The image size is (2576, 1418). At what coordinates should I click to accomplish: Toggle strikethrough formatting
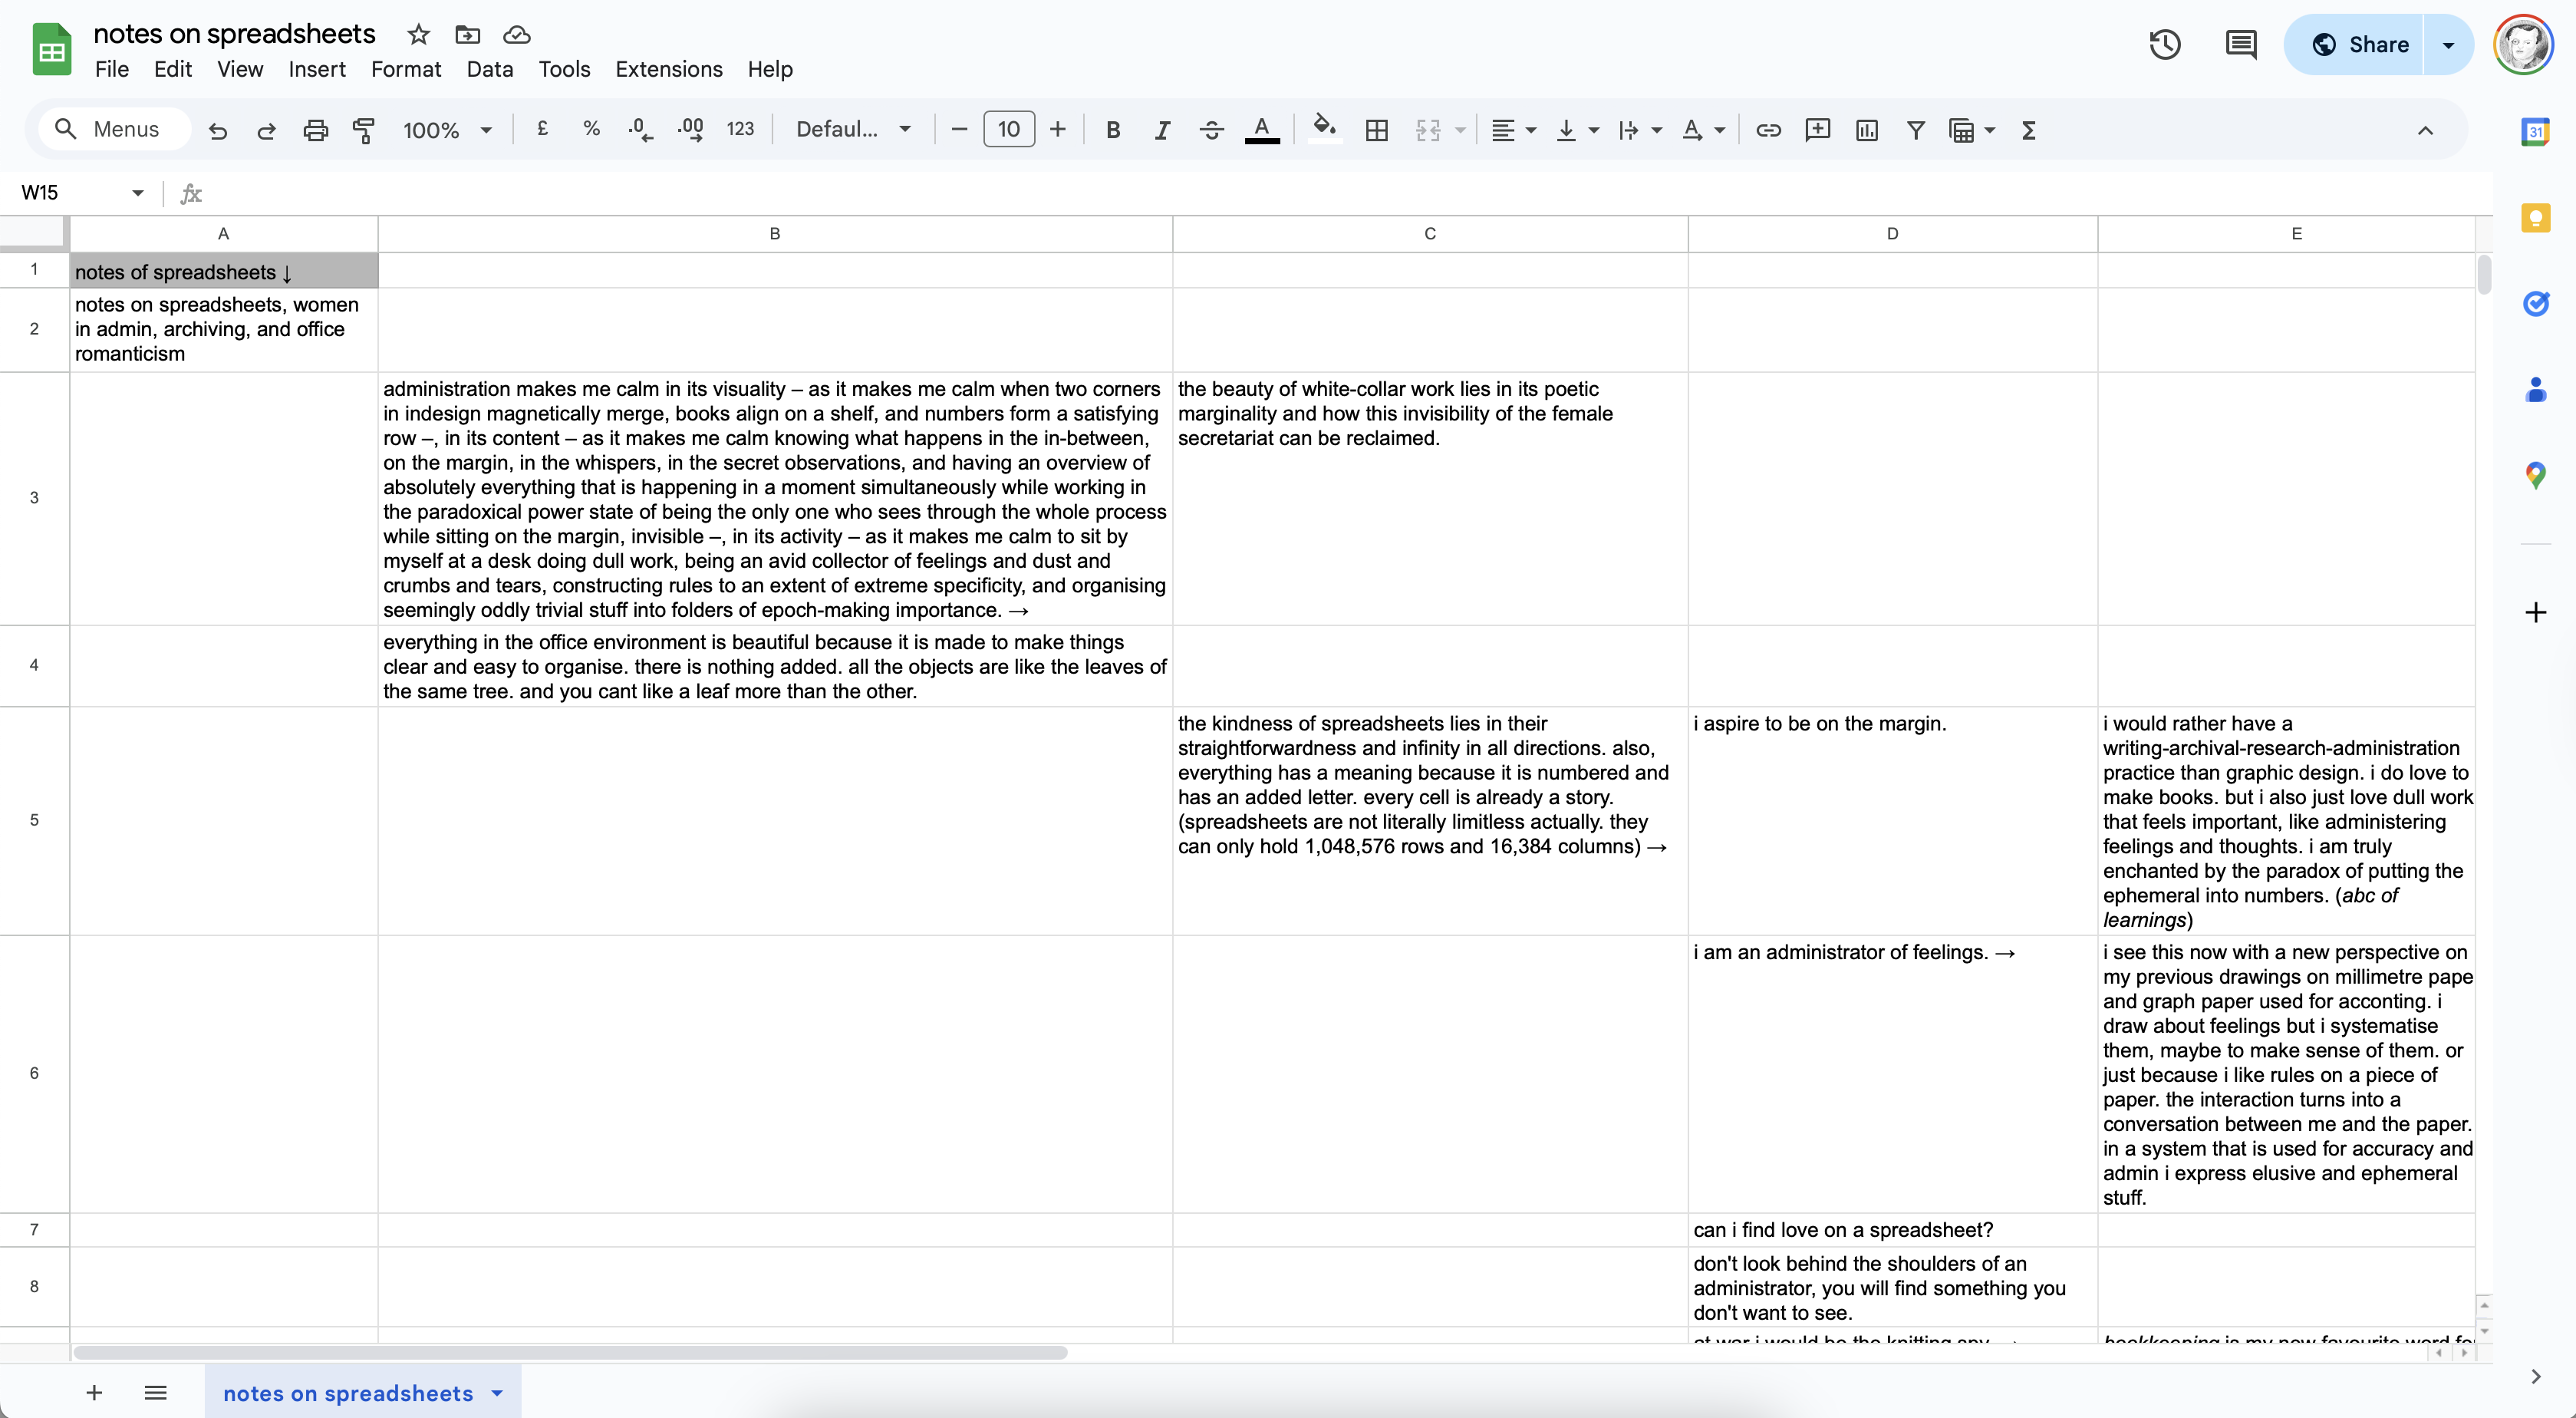pyautogui.click(x=1211, y=130)
